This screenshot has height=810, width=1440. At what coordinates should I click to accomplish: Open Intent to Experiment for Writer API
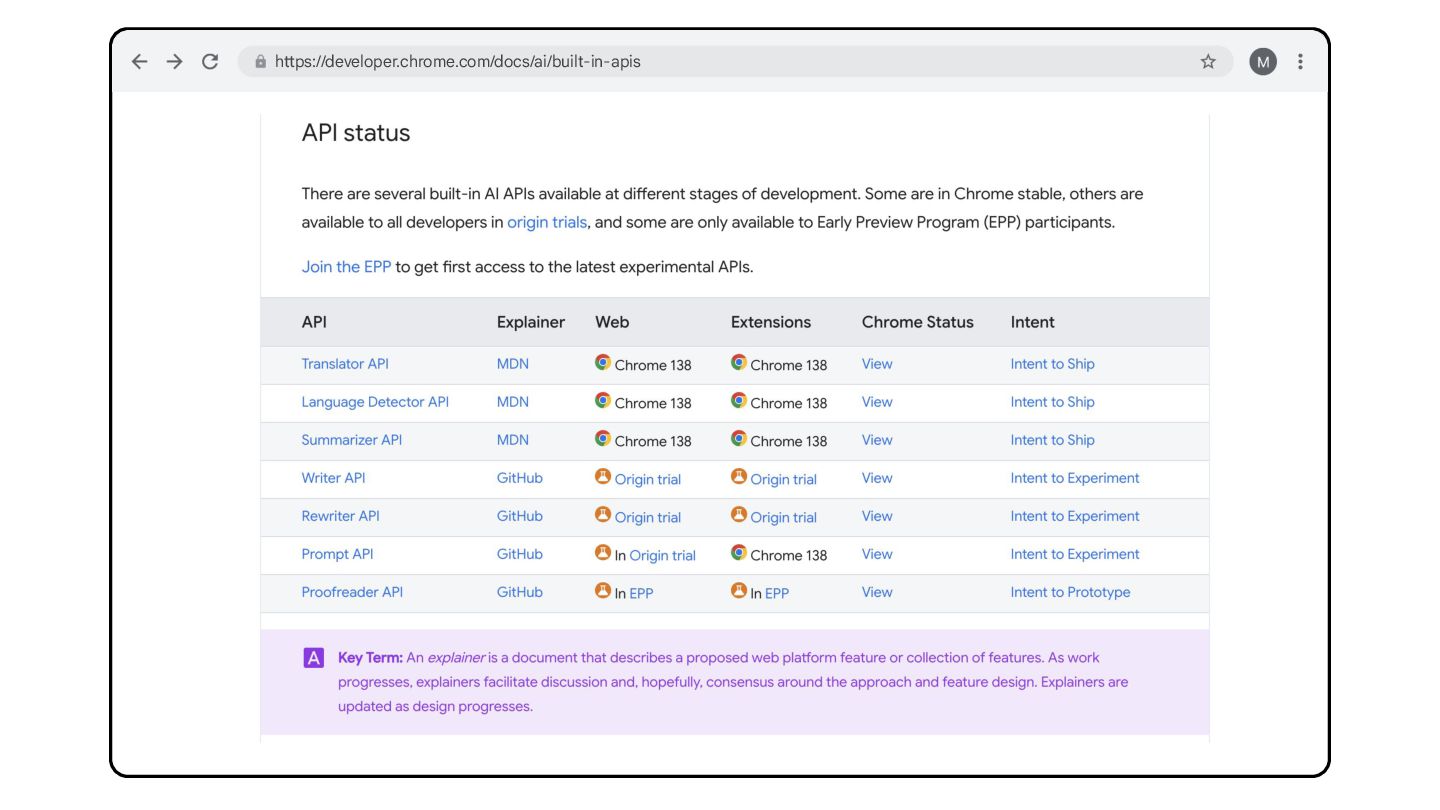[x=1075, y=478]
